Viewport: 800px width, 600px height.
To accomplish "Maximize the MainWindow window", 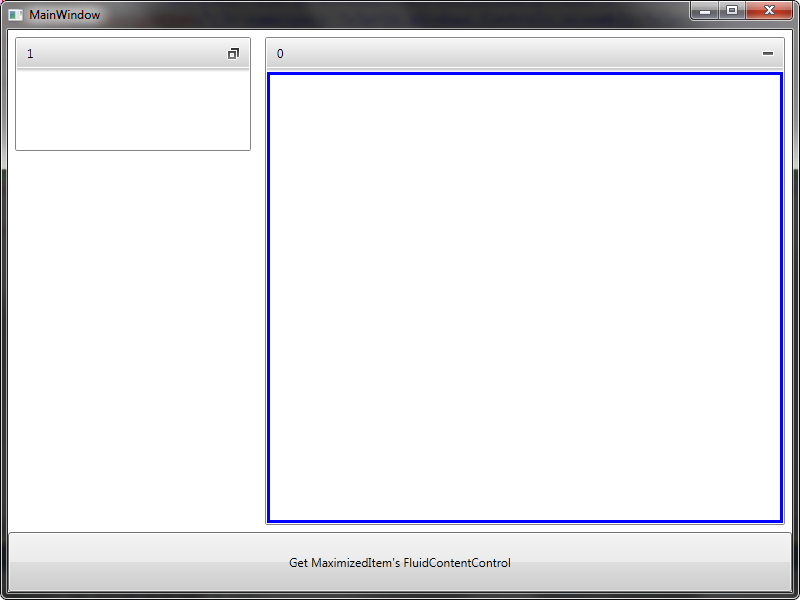I will coord(732,10).
